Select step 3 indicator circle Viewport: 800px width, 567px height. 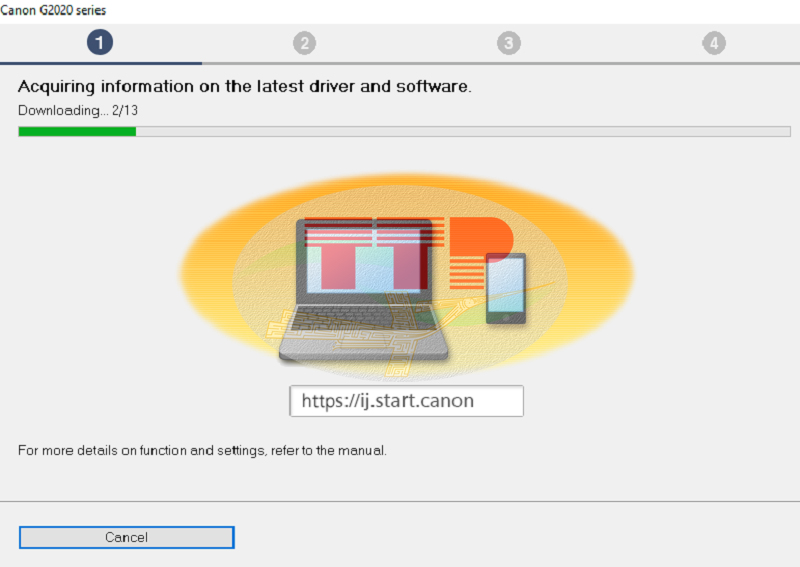point(509,43)
